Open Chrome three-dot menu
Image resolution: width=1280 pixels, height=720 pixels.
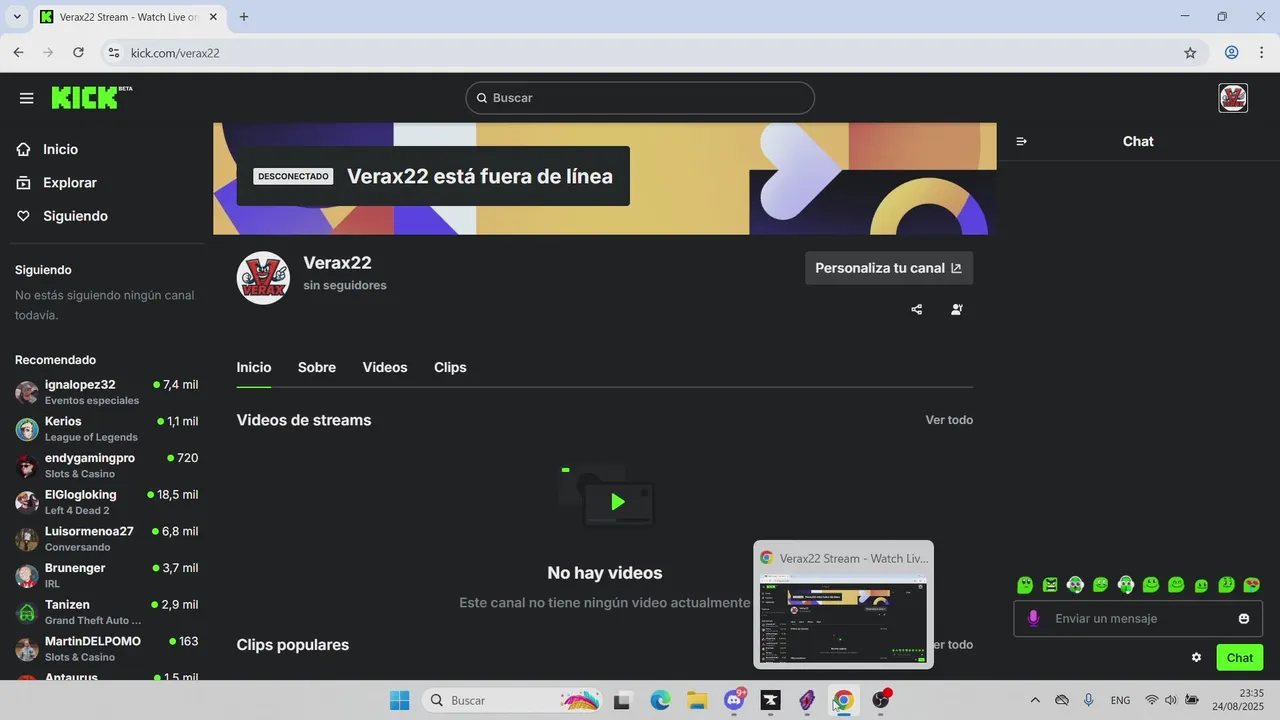point(1263,53)
